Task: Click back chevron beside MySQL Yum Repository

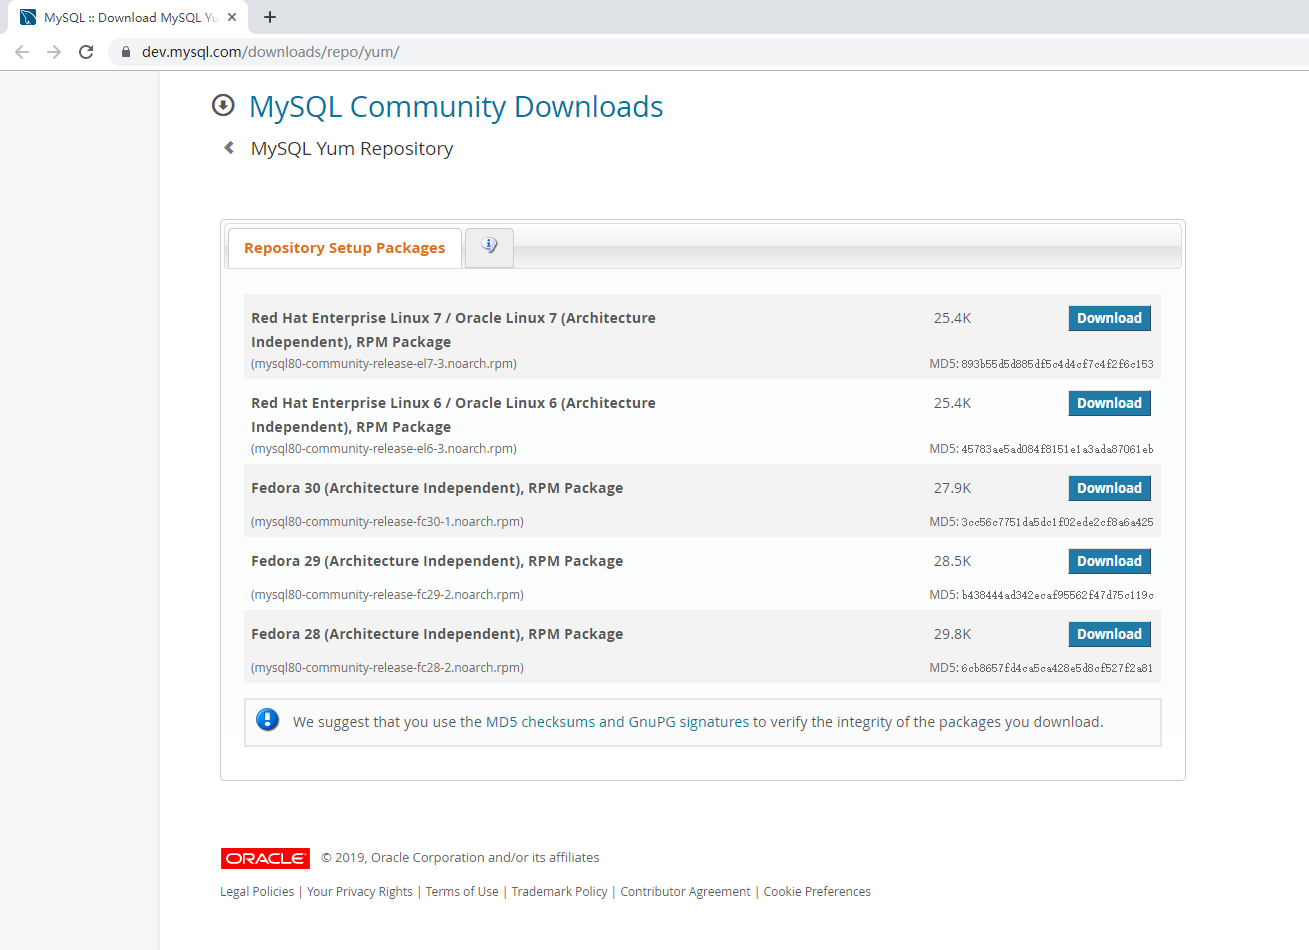Action: (229, 148)
